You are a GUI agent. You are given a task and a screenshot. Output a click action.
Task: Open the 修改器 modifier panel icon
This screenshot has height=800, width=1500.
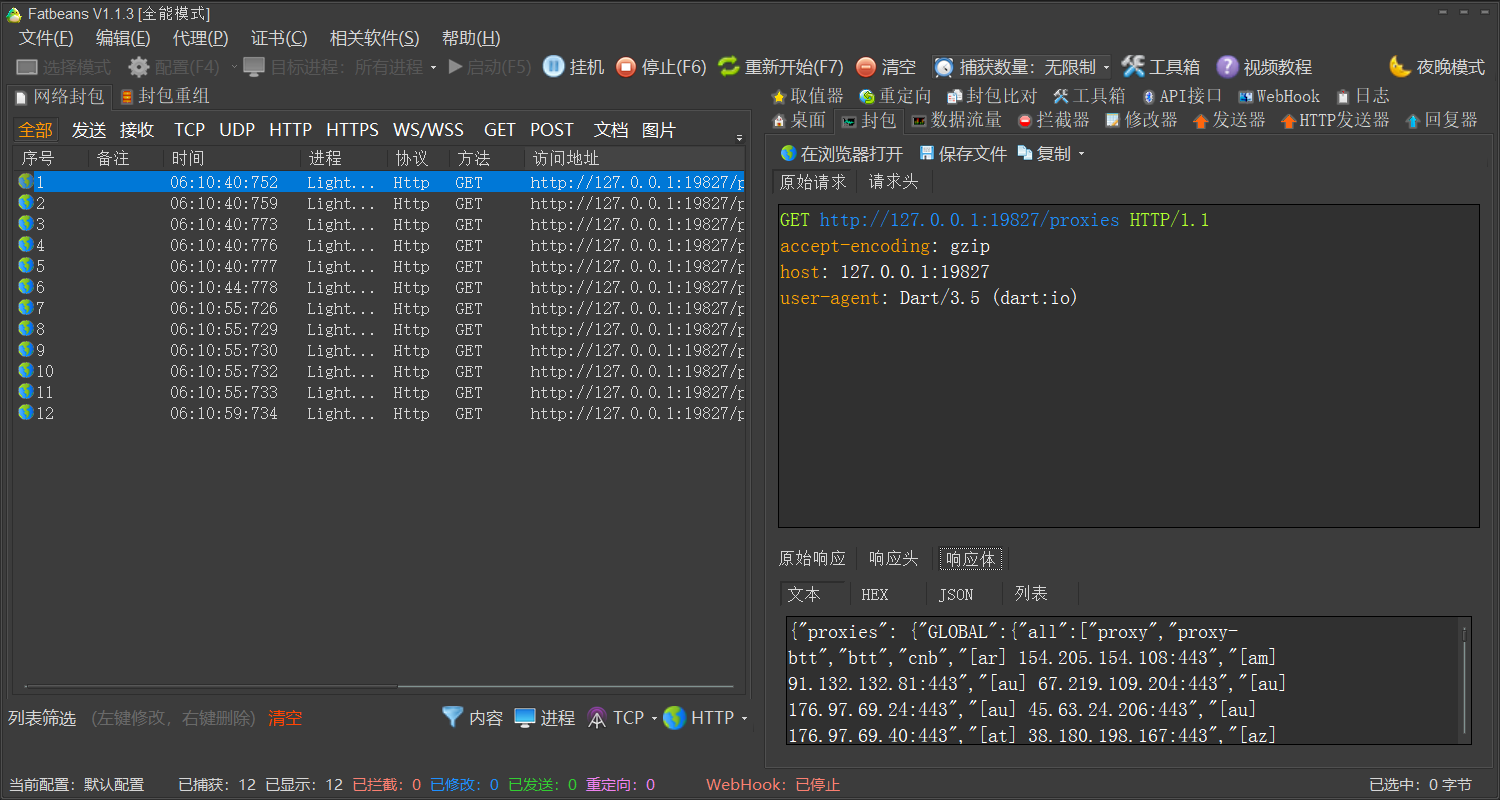(x=1145, y=120)
